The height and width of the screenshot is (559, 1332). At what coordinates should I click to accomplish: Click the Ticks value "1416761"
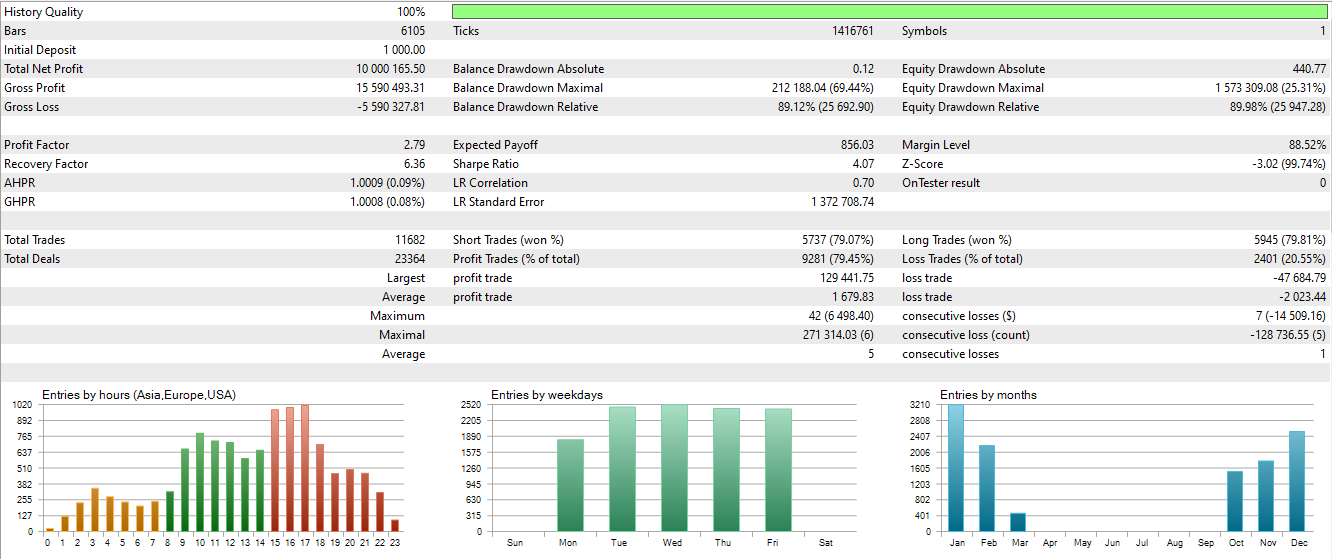click(x=853, y=31)
